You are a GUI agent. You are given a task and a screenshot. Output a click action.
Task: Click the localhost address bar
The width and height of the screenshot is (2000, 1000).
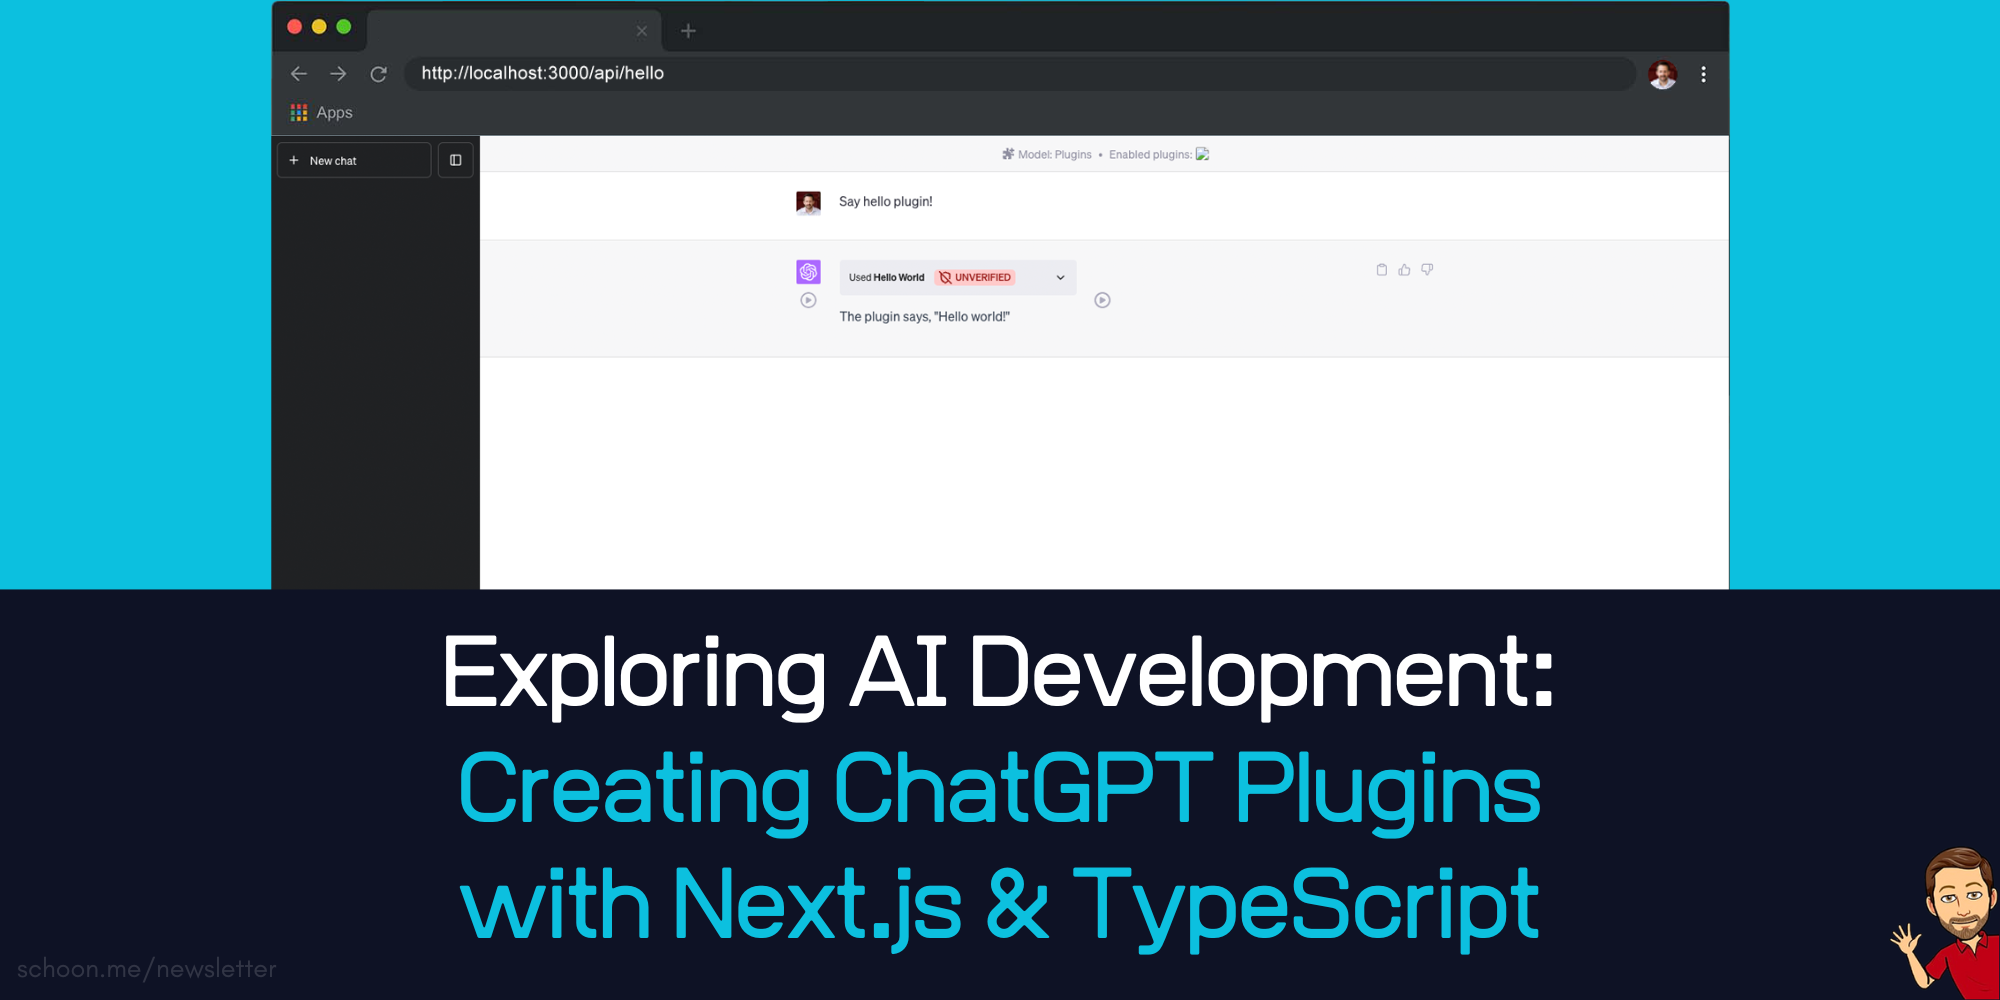pos(1019,73)
